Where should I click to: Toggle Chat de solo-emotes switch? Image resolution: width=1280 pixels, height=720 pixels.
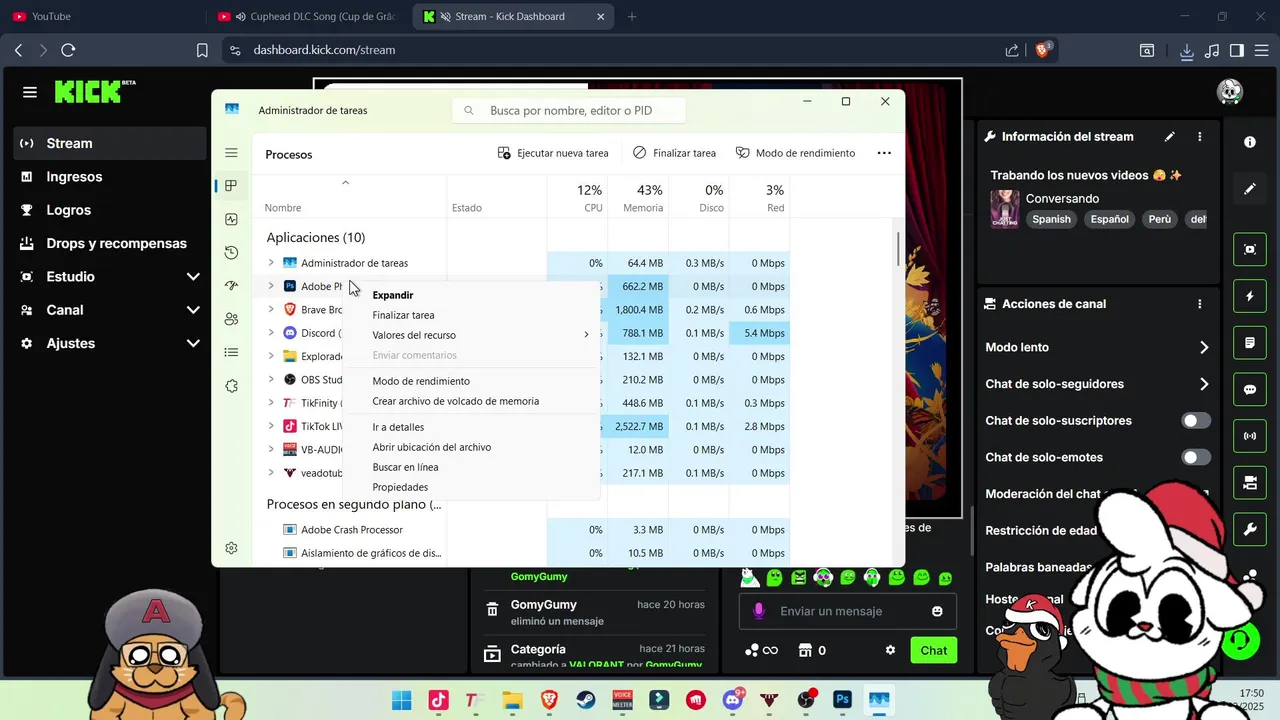pos(1196,457)
